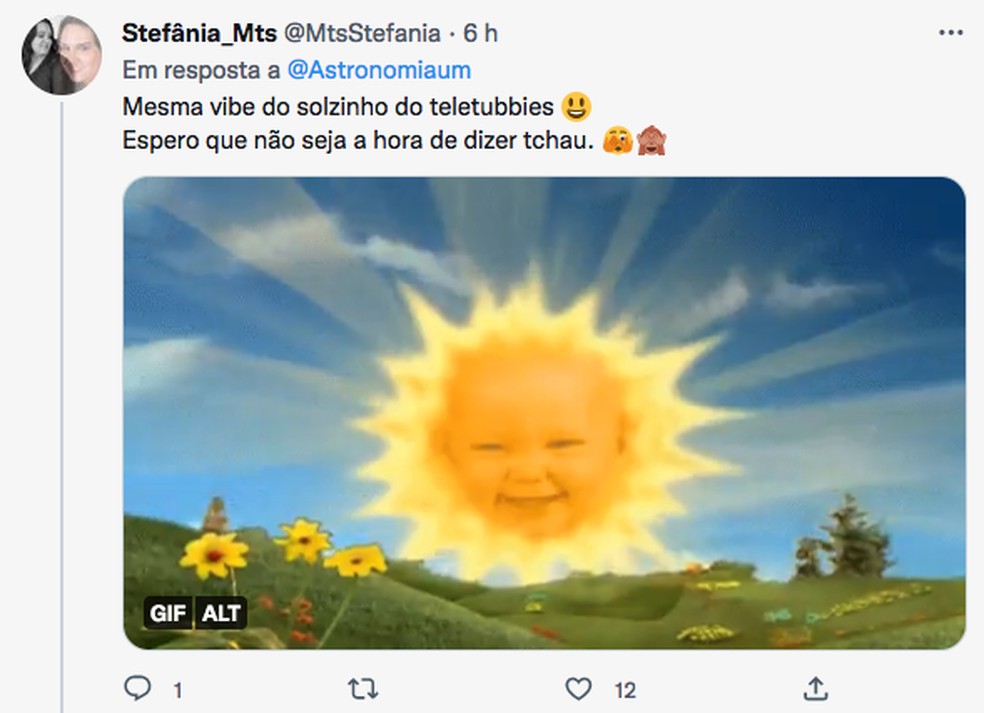Open the more options ellipsis menu

coord(951,30)
